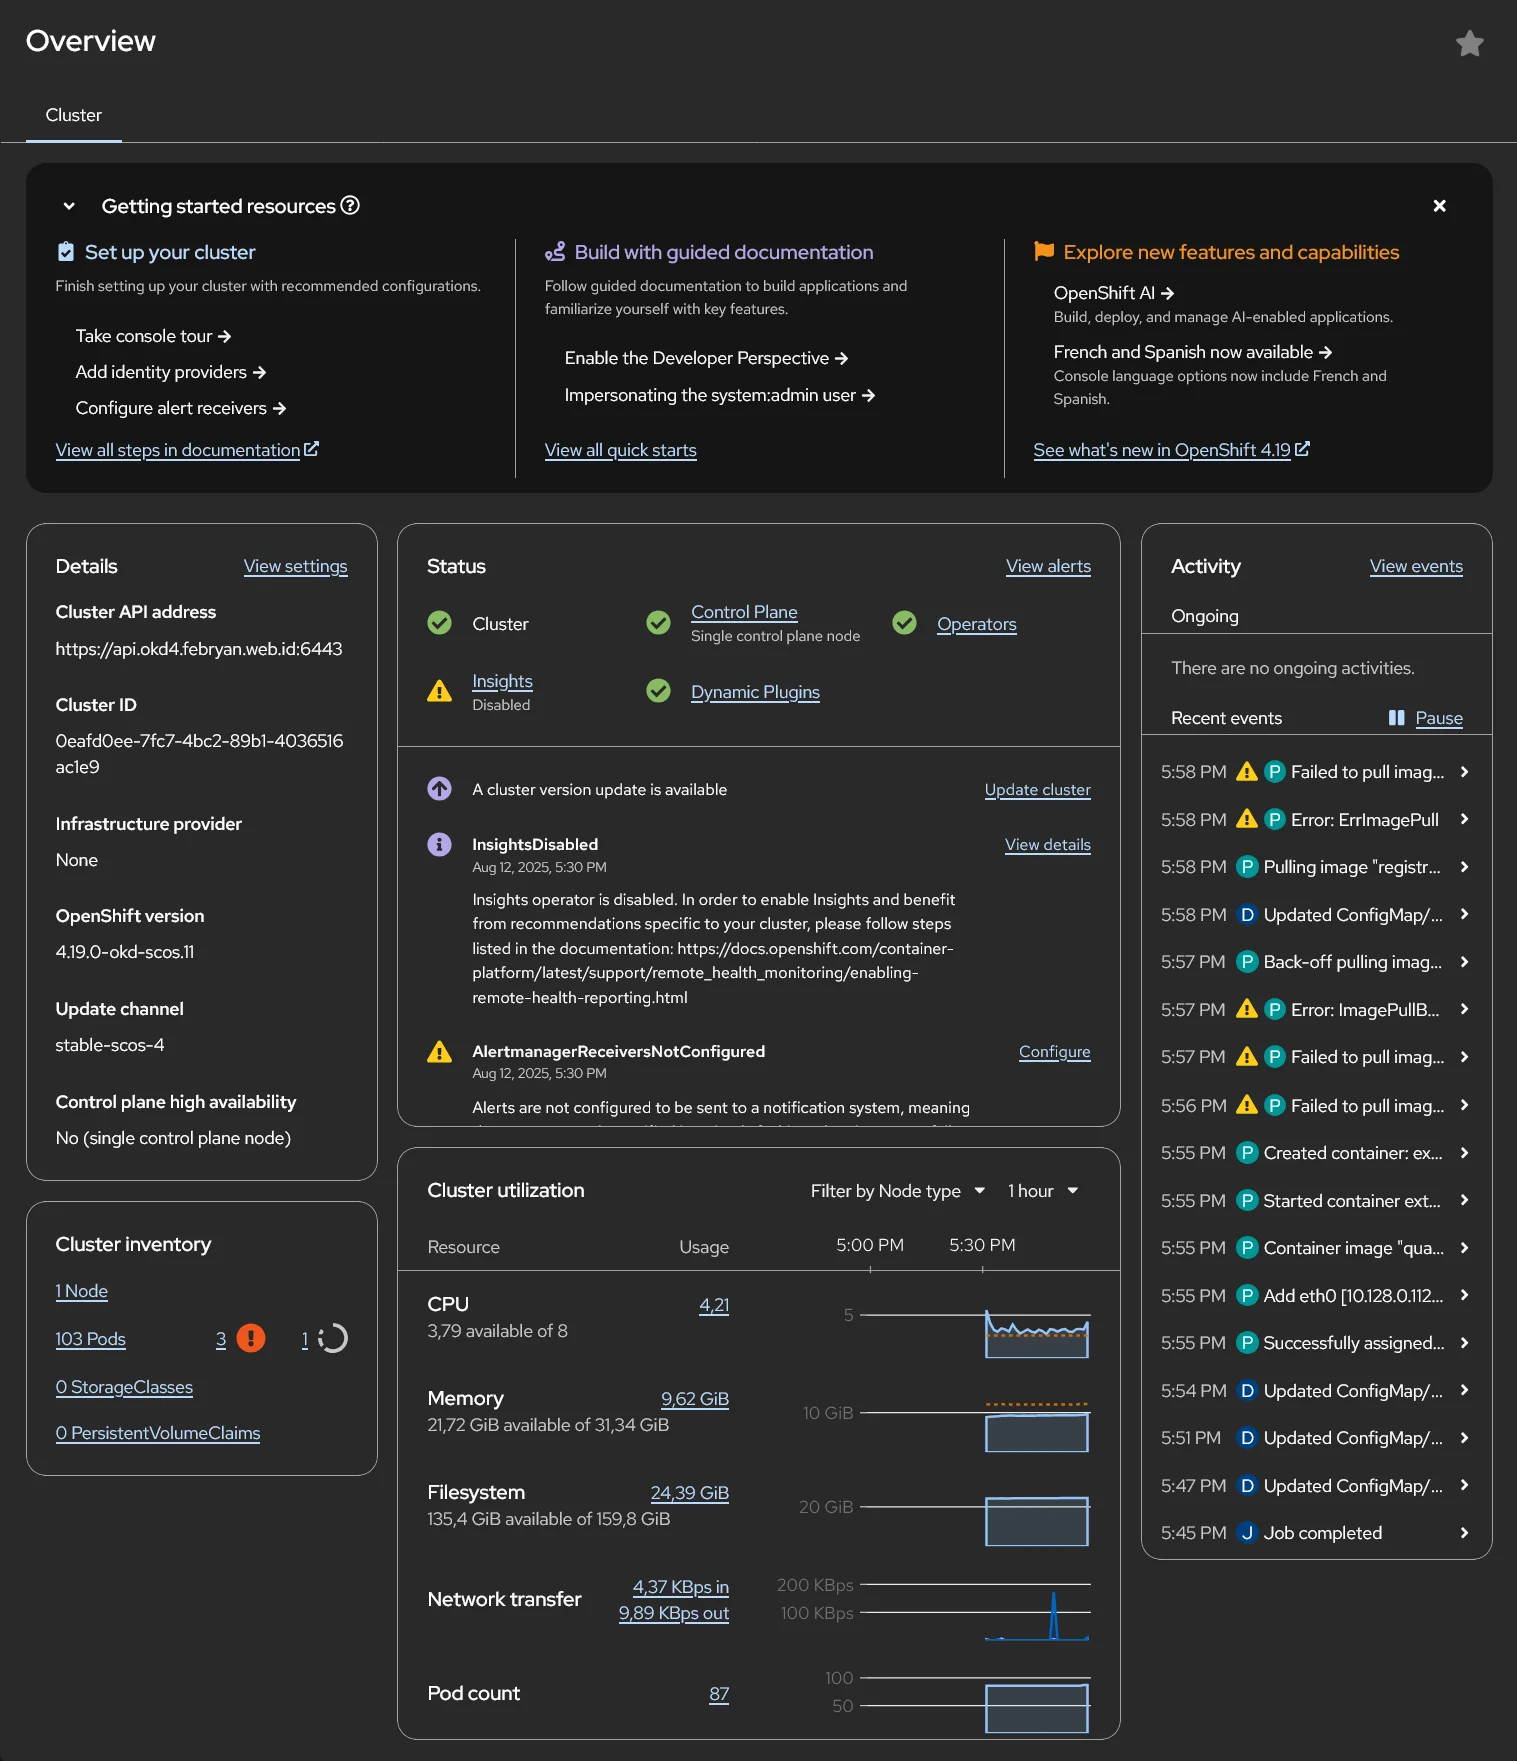
Task: Click View all quick starts
Action: click(x=620, y=450)
